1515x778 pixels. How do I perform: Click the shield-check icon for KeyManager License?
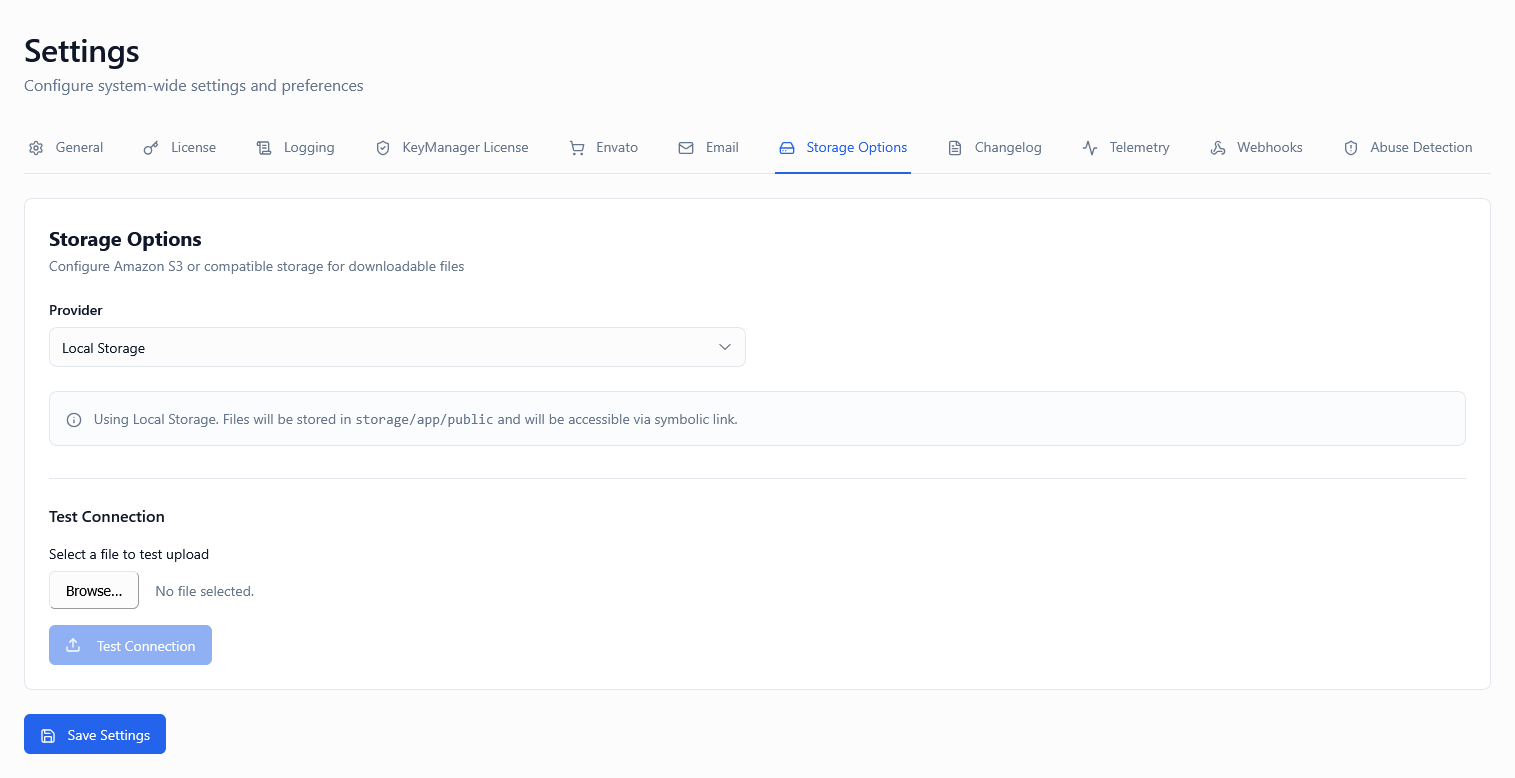click(383, 148)
